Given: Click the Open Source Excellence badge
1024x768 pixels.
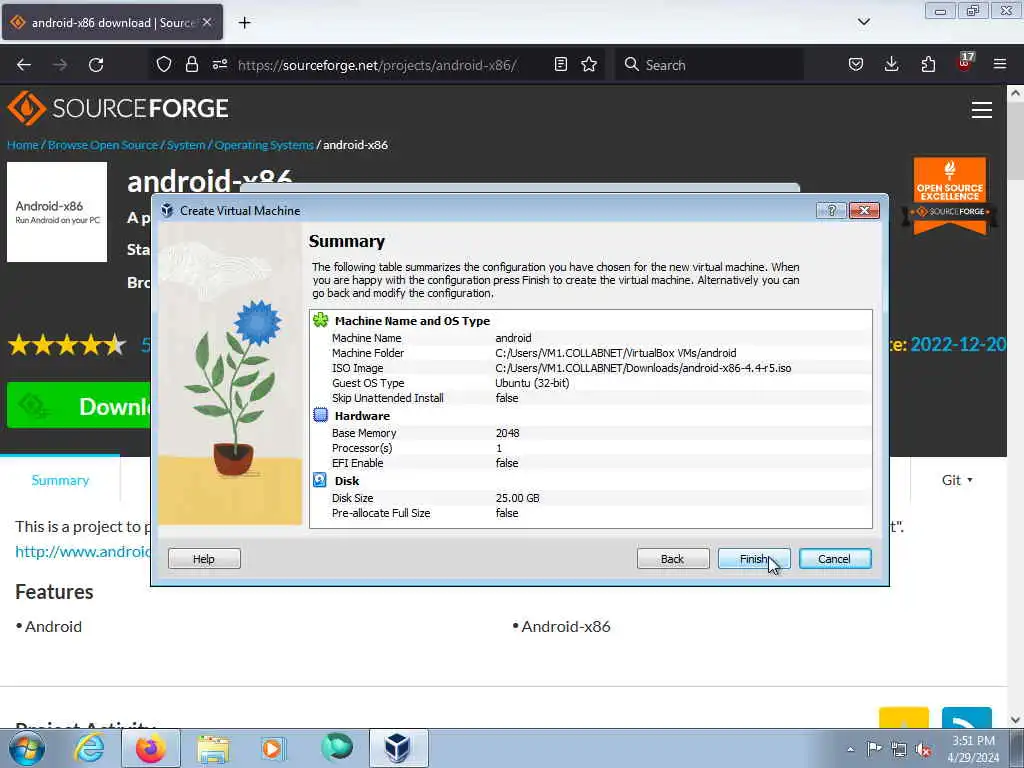Looking at the screenshot, I should pos(950,195).
